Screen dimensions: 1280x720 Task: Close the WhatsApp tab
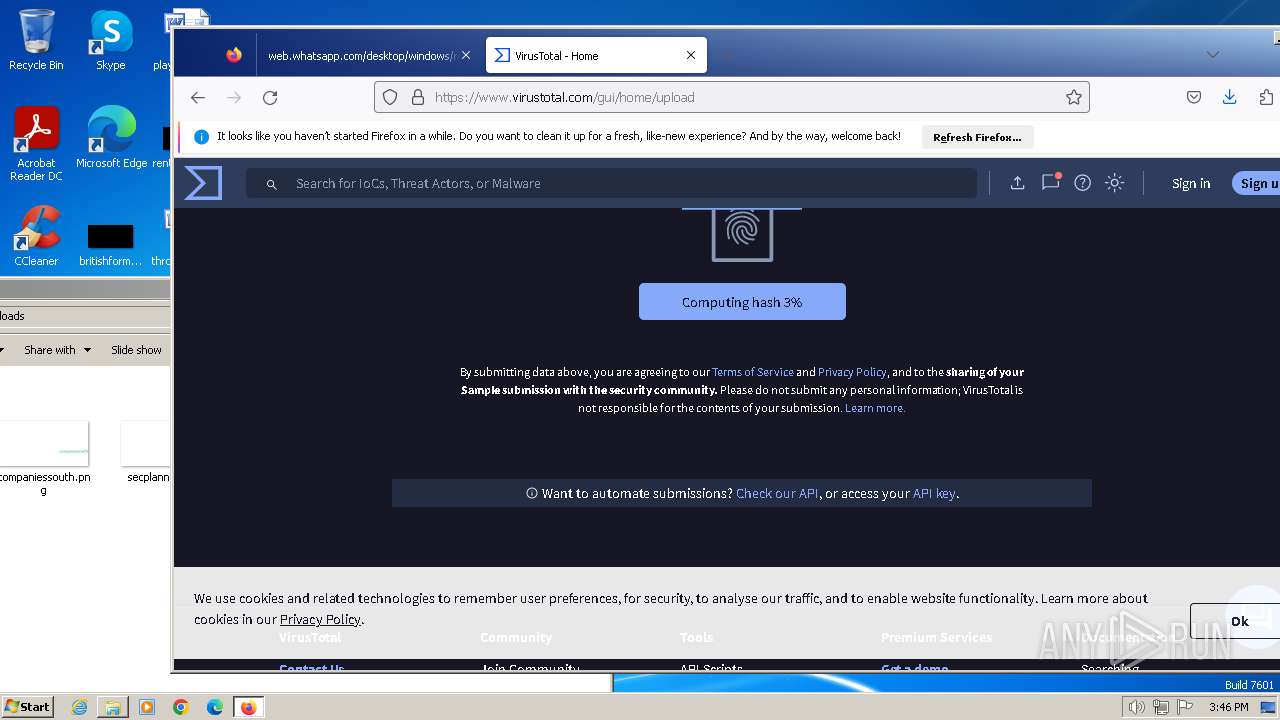(x=466, y=55)
